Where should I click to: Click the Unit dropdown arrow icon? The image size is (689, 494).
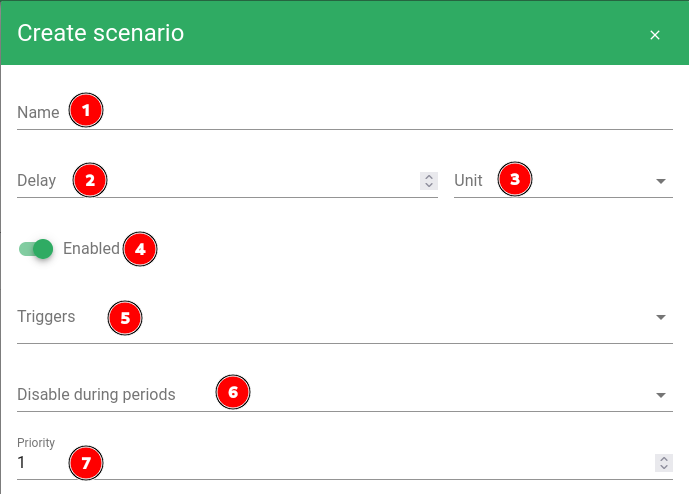point(660,181)
